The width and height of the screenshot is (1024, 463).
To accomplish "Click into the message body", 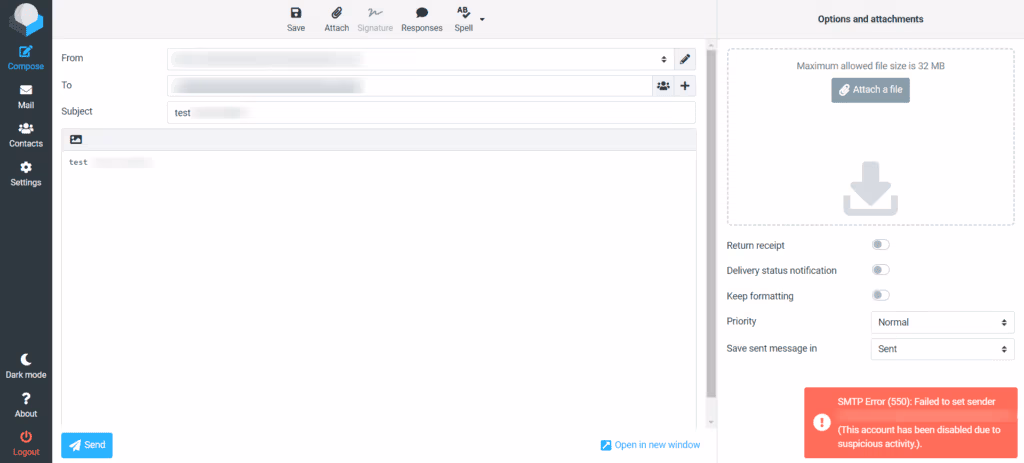I will pyautogui.click(x=379, y=287).
